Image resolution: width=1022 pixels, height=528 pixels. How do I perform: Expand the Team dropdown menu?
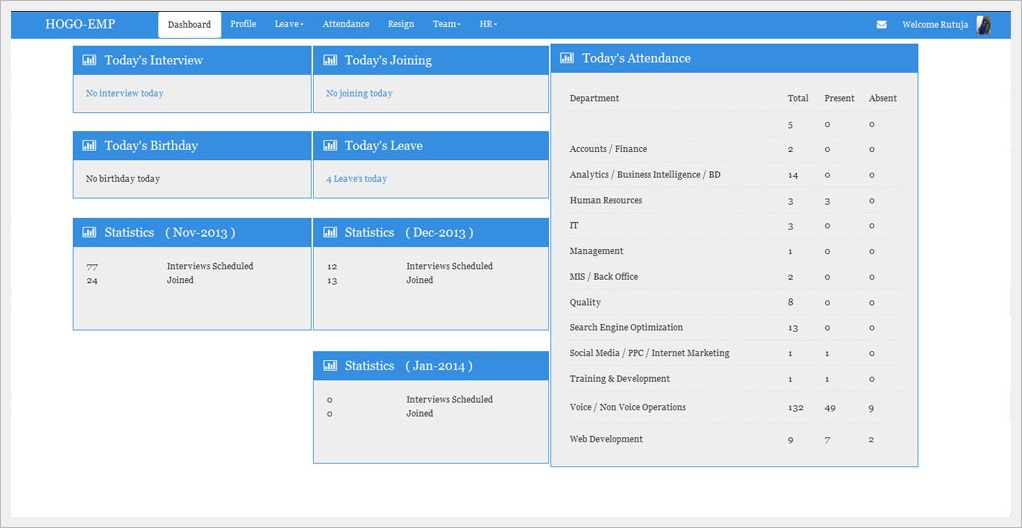[446, 24]
